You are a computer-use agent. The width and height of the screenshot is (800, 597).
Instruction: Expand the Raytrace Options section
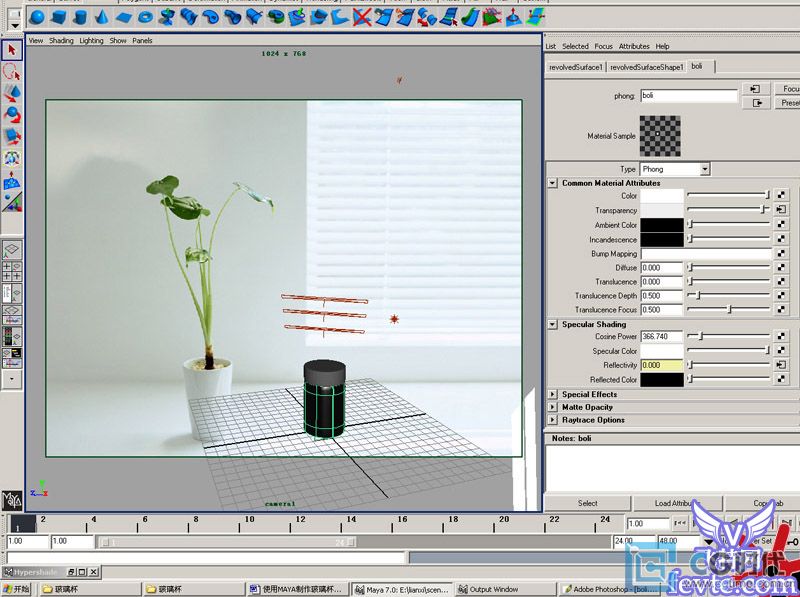(553, 420)
